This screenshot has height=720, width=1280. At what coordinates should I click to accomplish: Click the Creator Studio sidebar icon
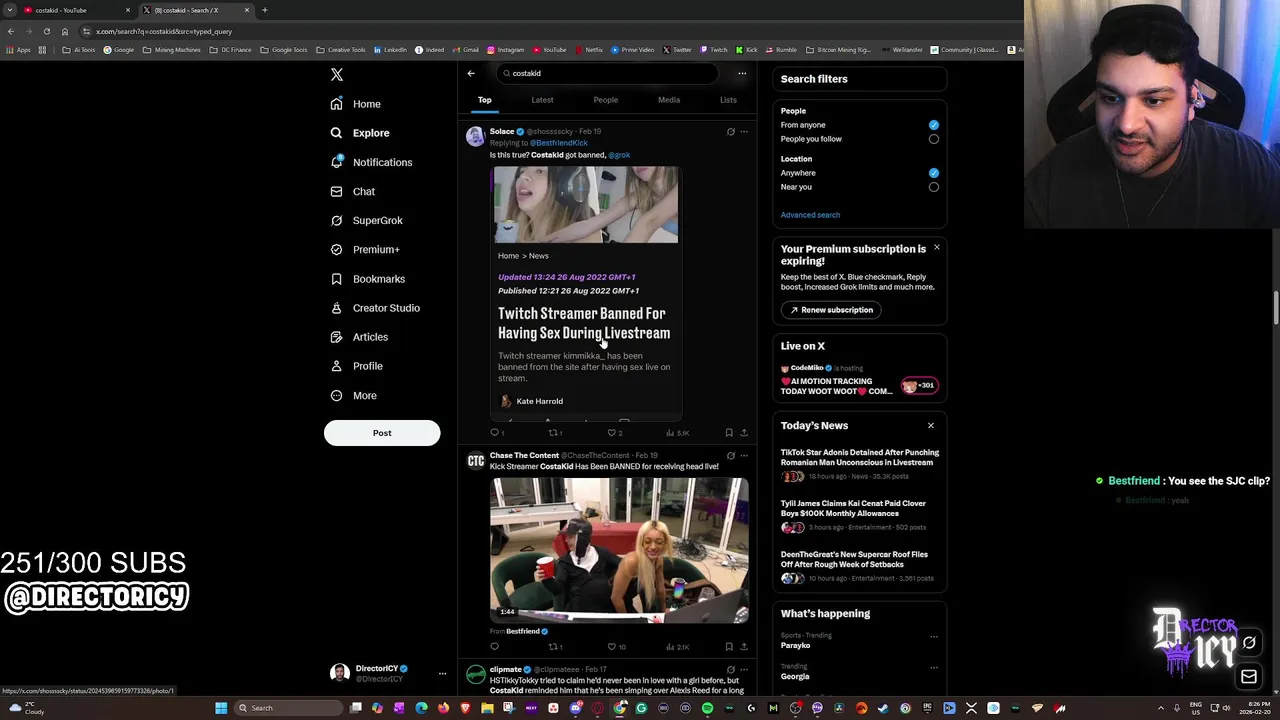pyautogui.click(x=337, y=308)
